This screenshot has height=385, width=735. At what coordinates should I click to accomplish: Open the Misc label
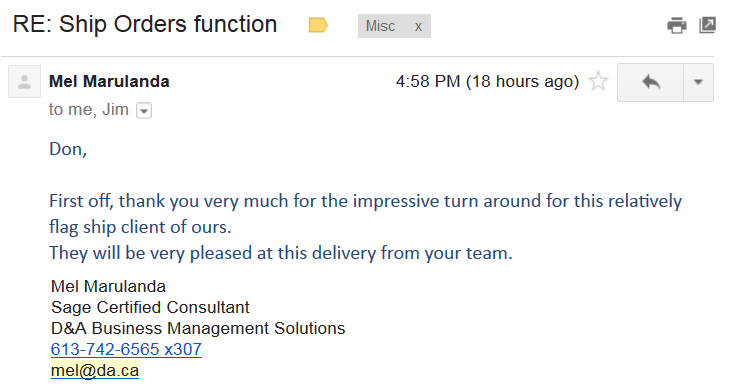coord(380,26)
